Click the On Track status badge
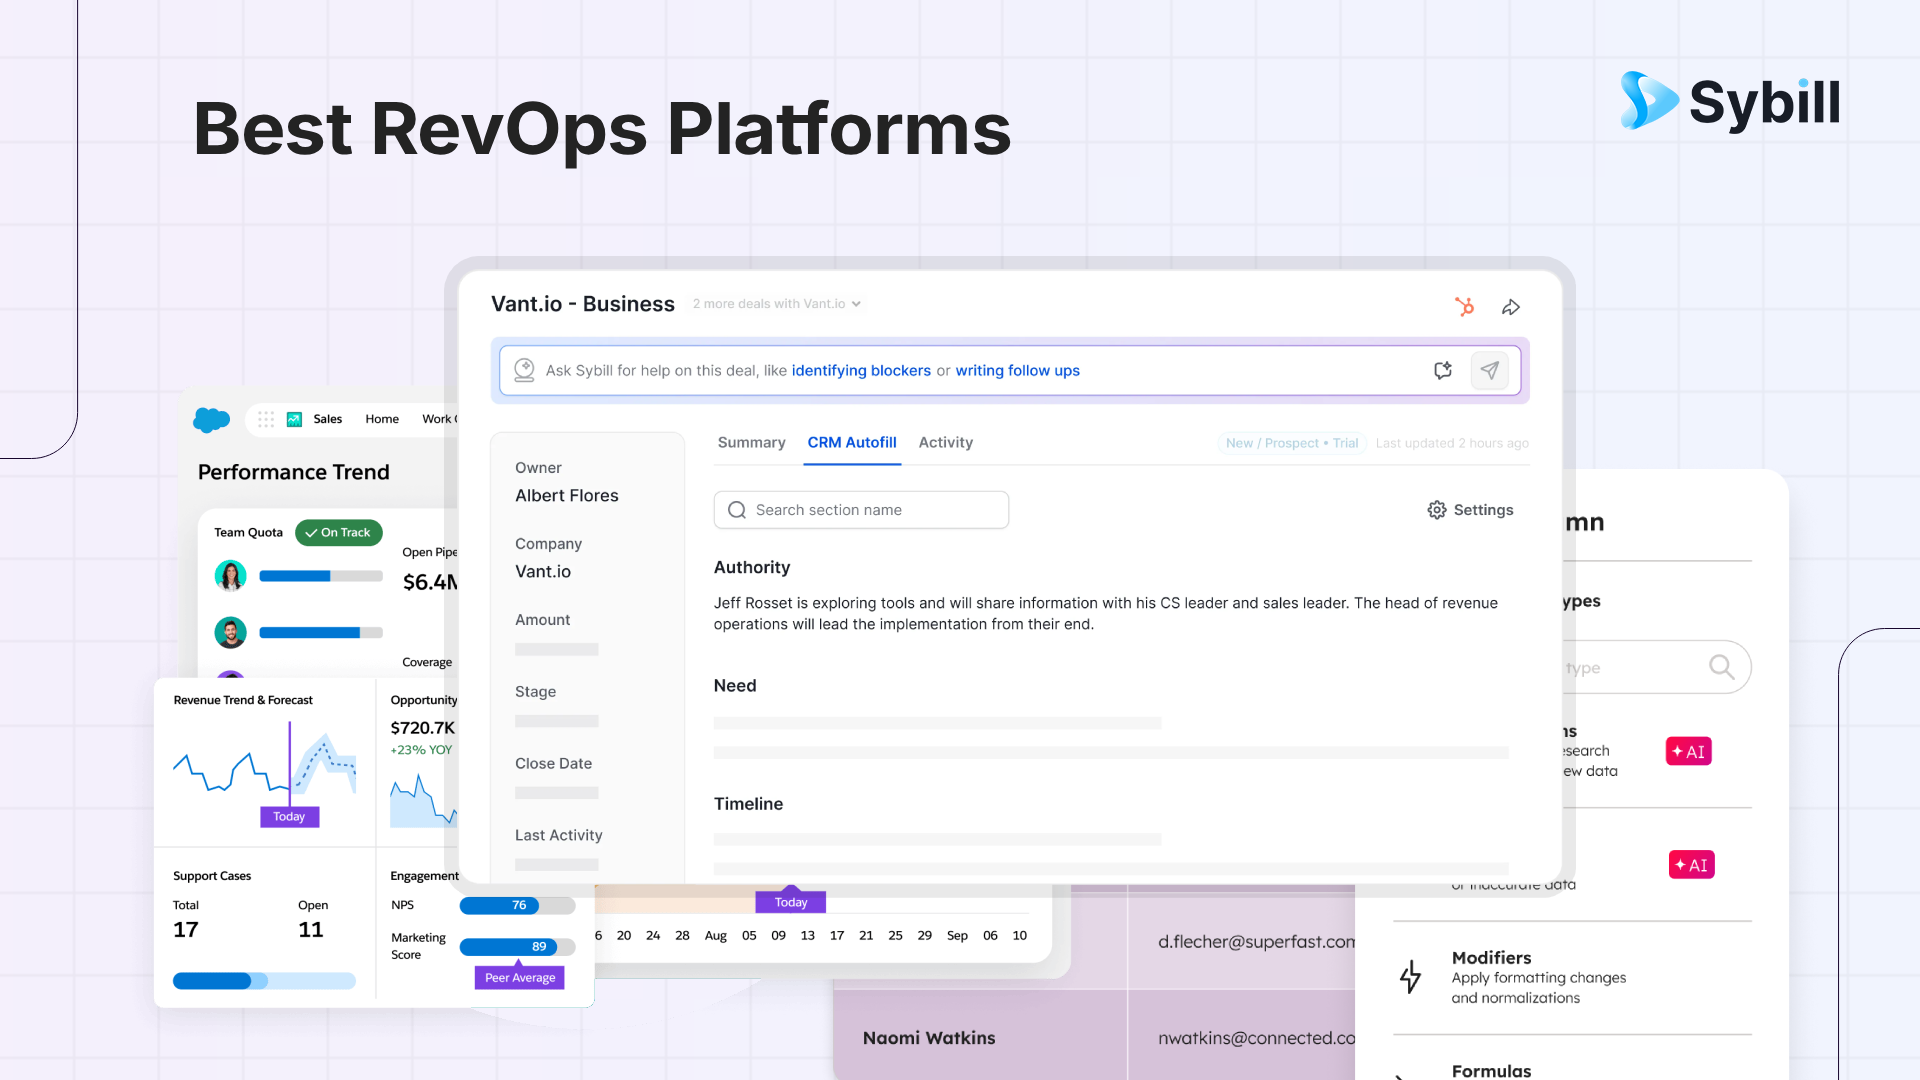Screen dimensions: 1920x1080 [x=339, y=533]
